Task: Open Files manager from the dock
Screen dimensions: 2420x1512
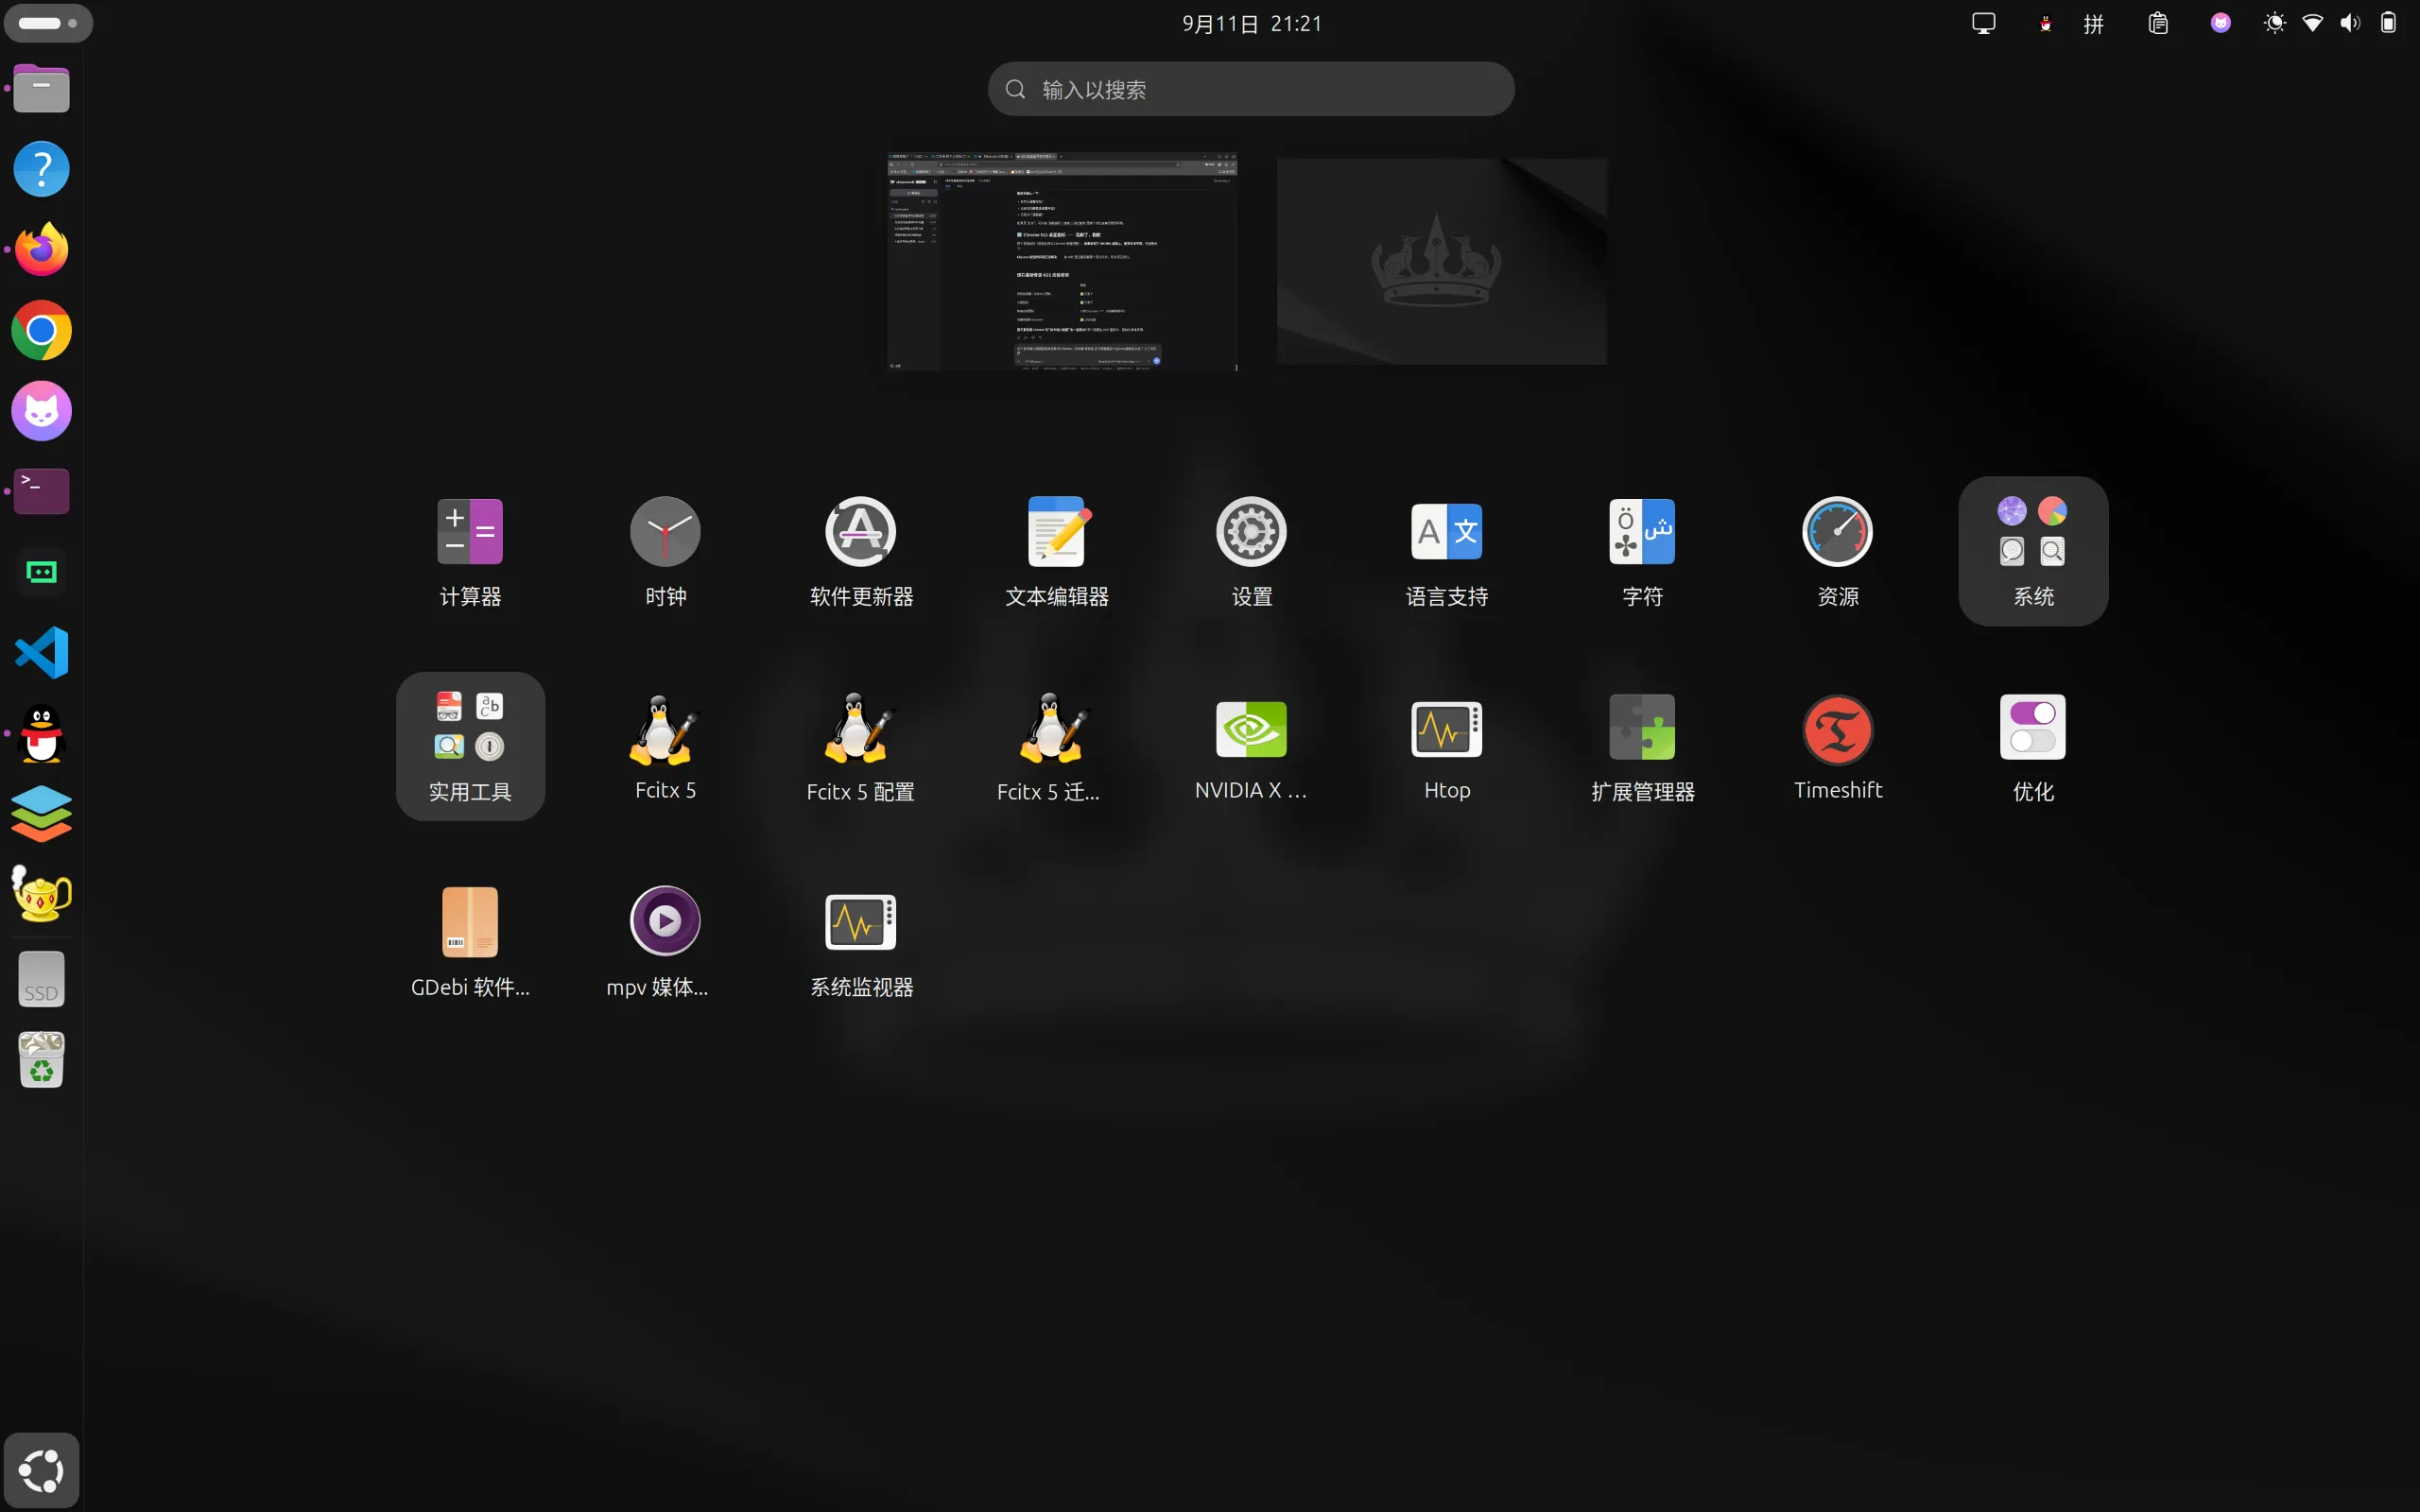Action: click(41, 89)
